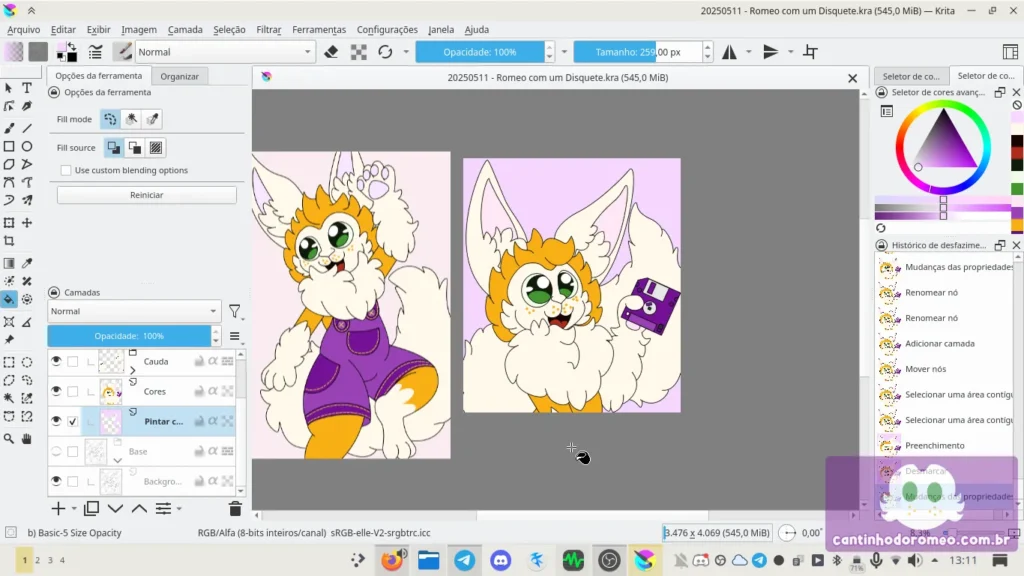Select the Zoom magnifier tool
Screen dimensions: 1024x576
pyautogui.click(x=9, y=439)
